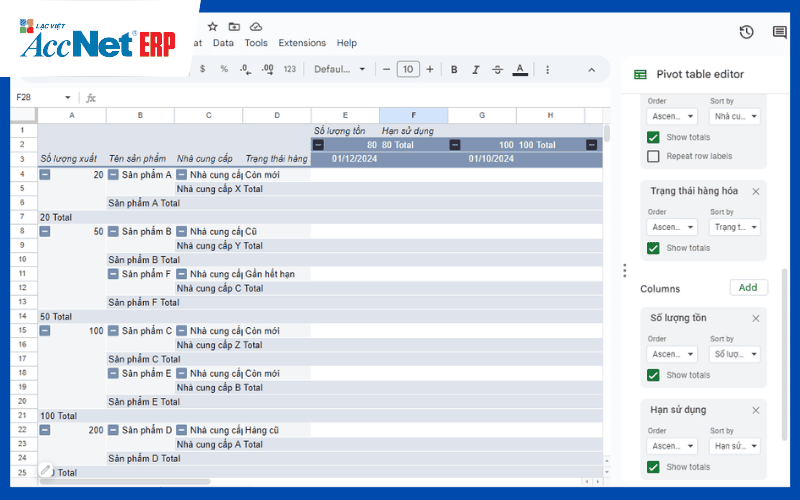Image resolution: width=800 pixels, height=500 pixels.
Task: Open text color picker
Action: [x=520, y=69]
